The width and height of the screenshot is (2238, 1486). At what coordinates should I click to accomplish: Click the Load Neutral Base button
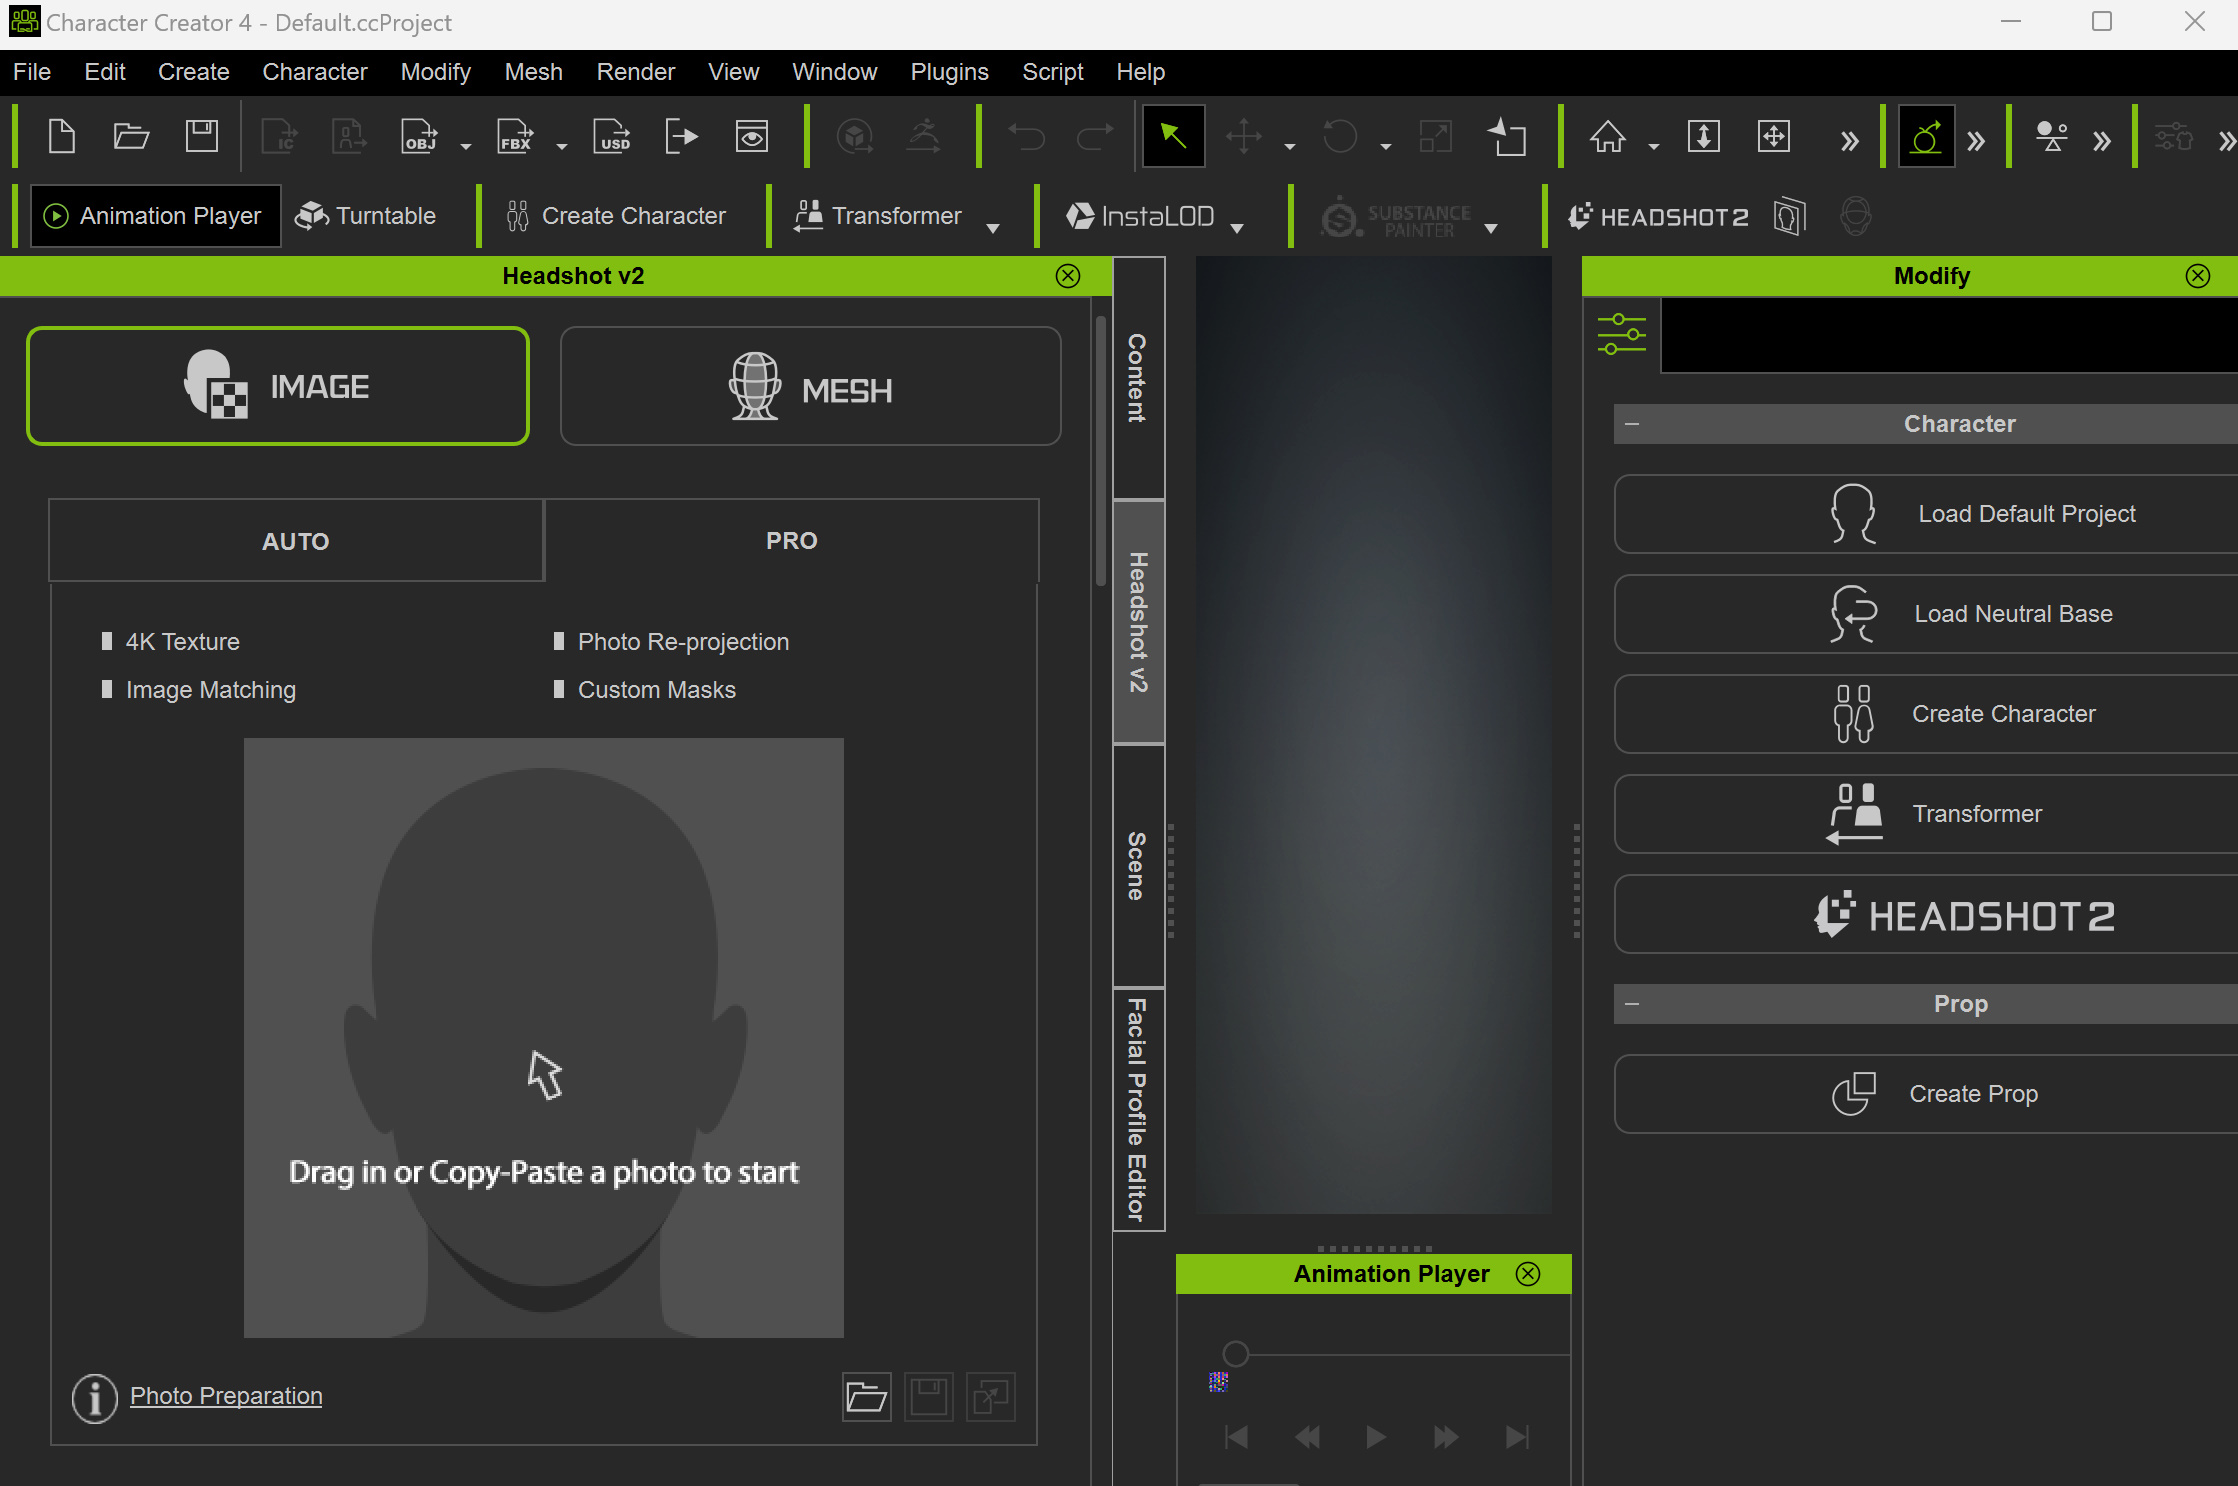click(1926, 614)
